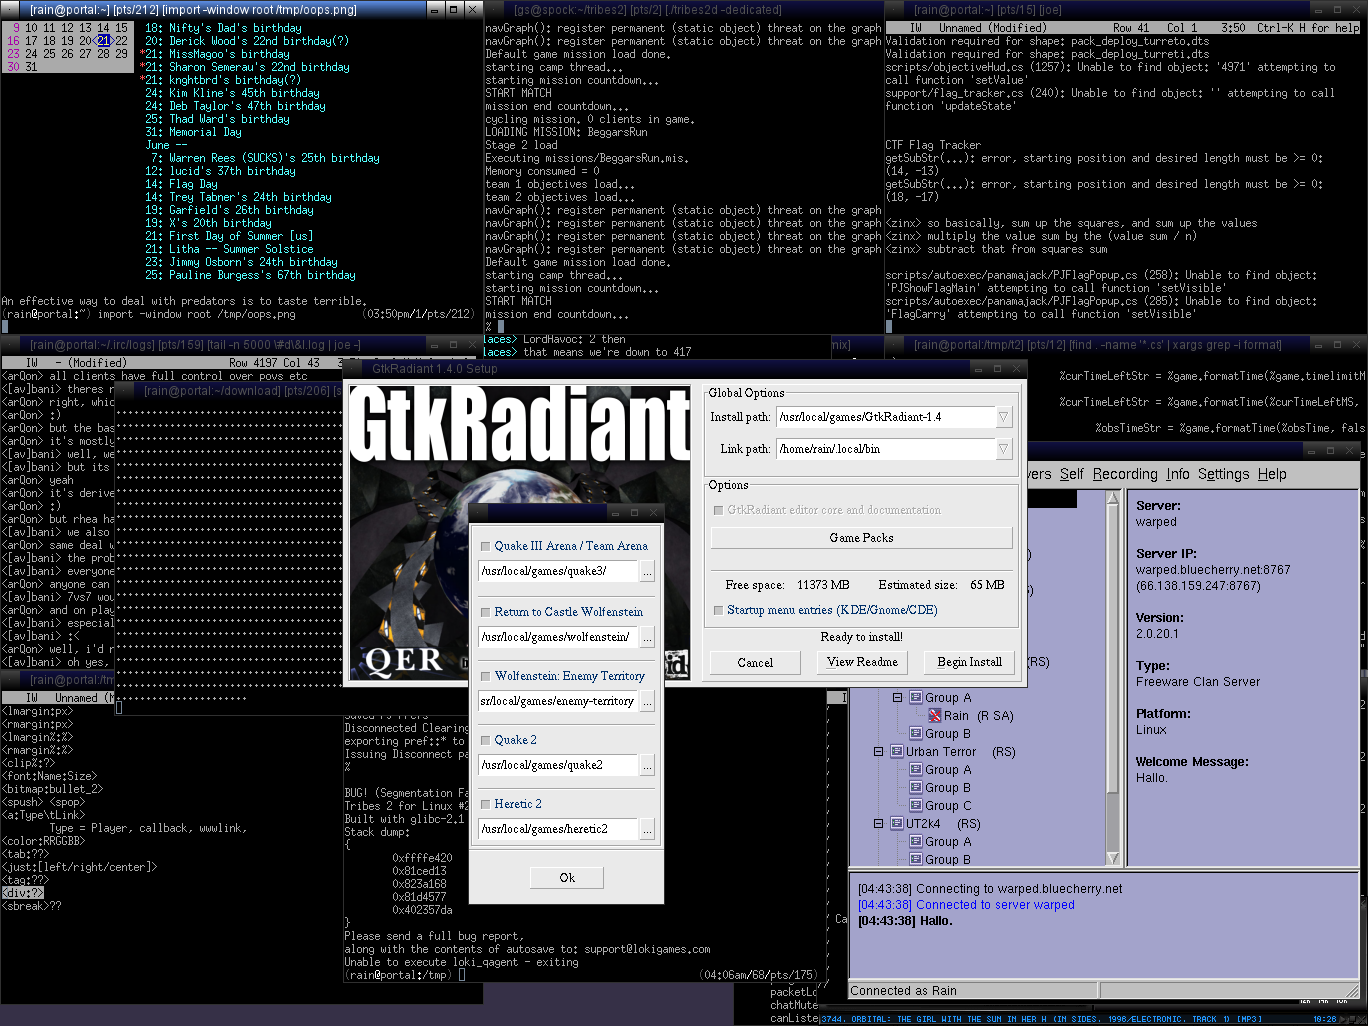Viewport: 1368px width, 1026px height.
Task: Click Group B icon under Urban Terror
Action: click(x=916, y=787)
